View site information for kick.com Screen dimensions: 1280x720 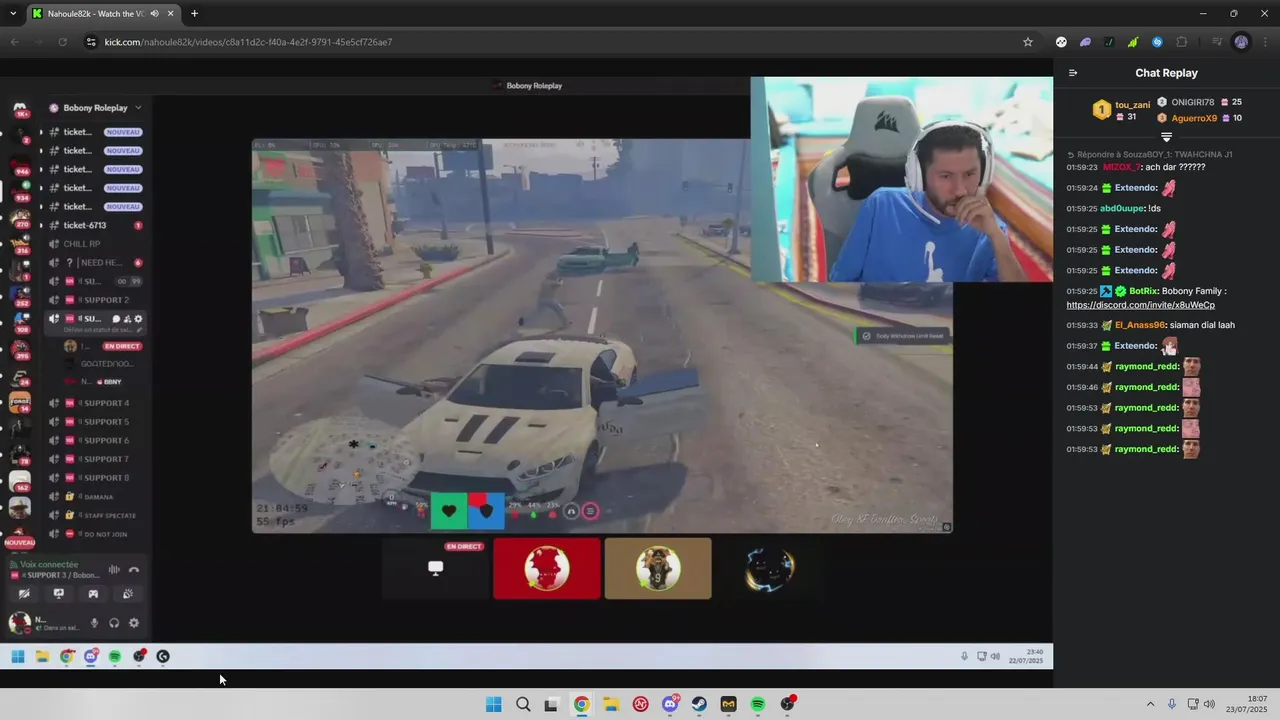pyautogui.click(x=91, y=42)
